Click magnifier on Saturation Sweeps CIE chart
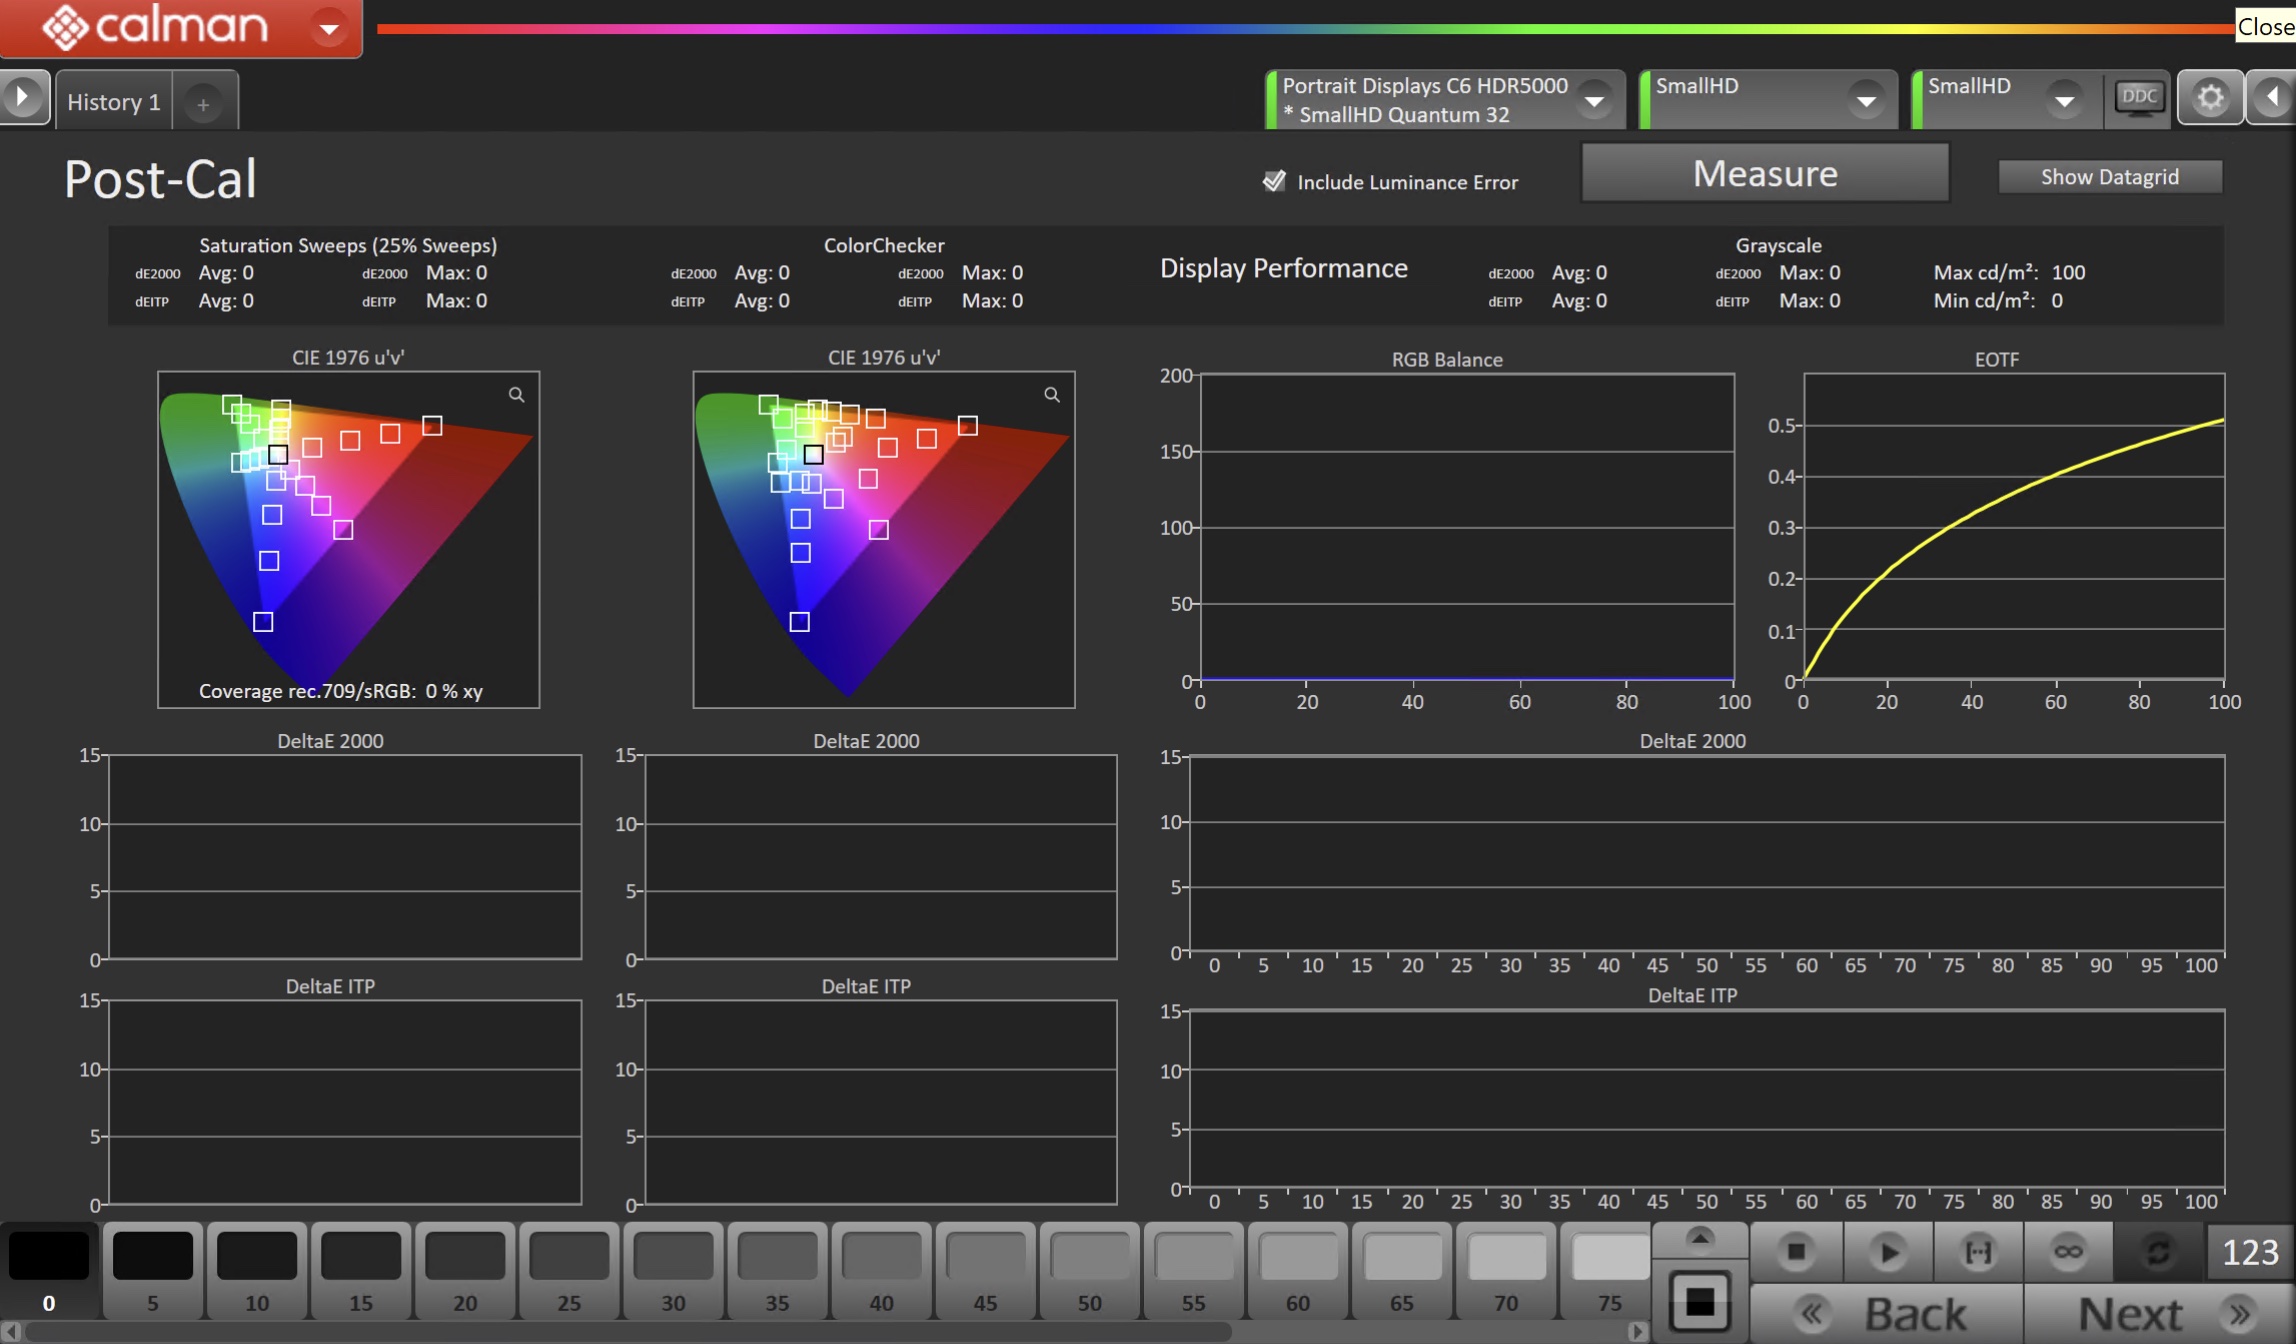 [x=516, y=395]
